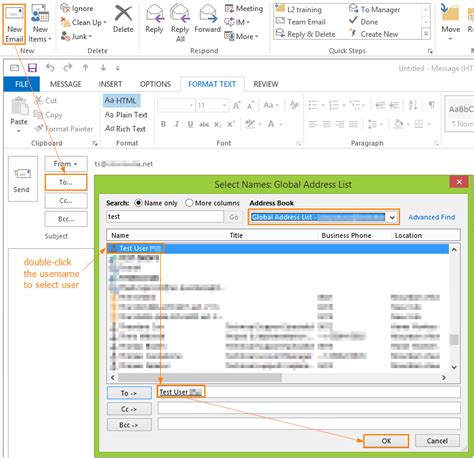
Task: Click the Paste icon
Action: pos(19,106)
